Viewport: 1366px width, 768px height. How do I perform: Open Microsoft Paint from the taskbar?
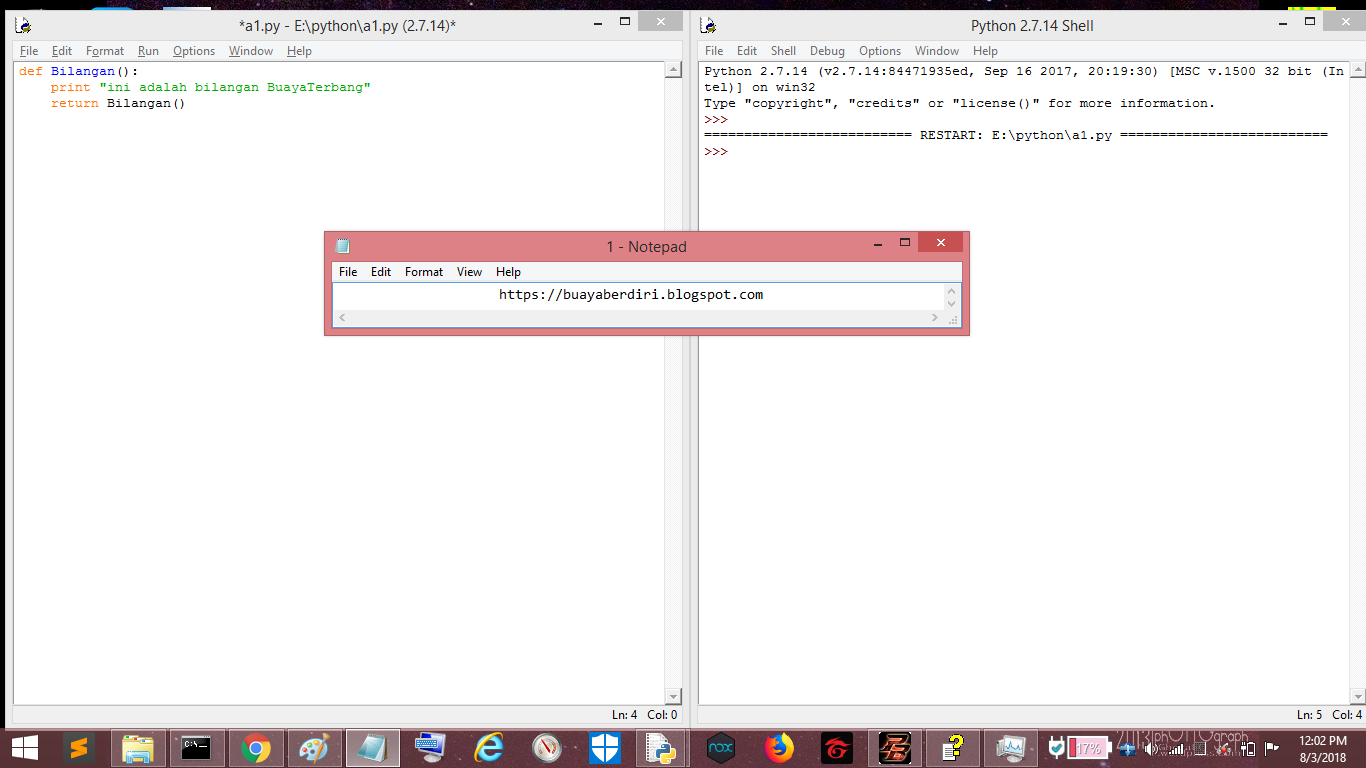[x=314, y=747]
